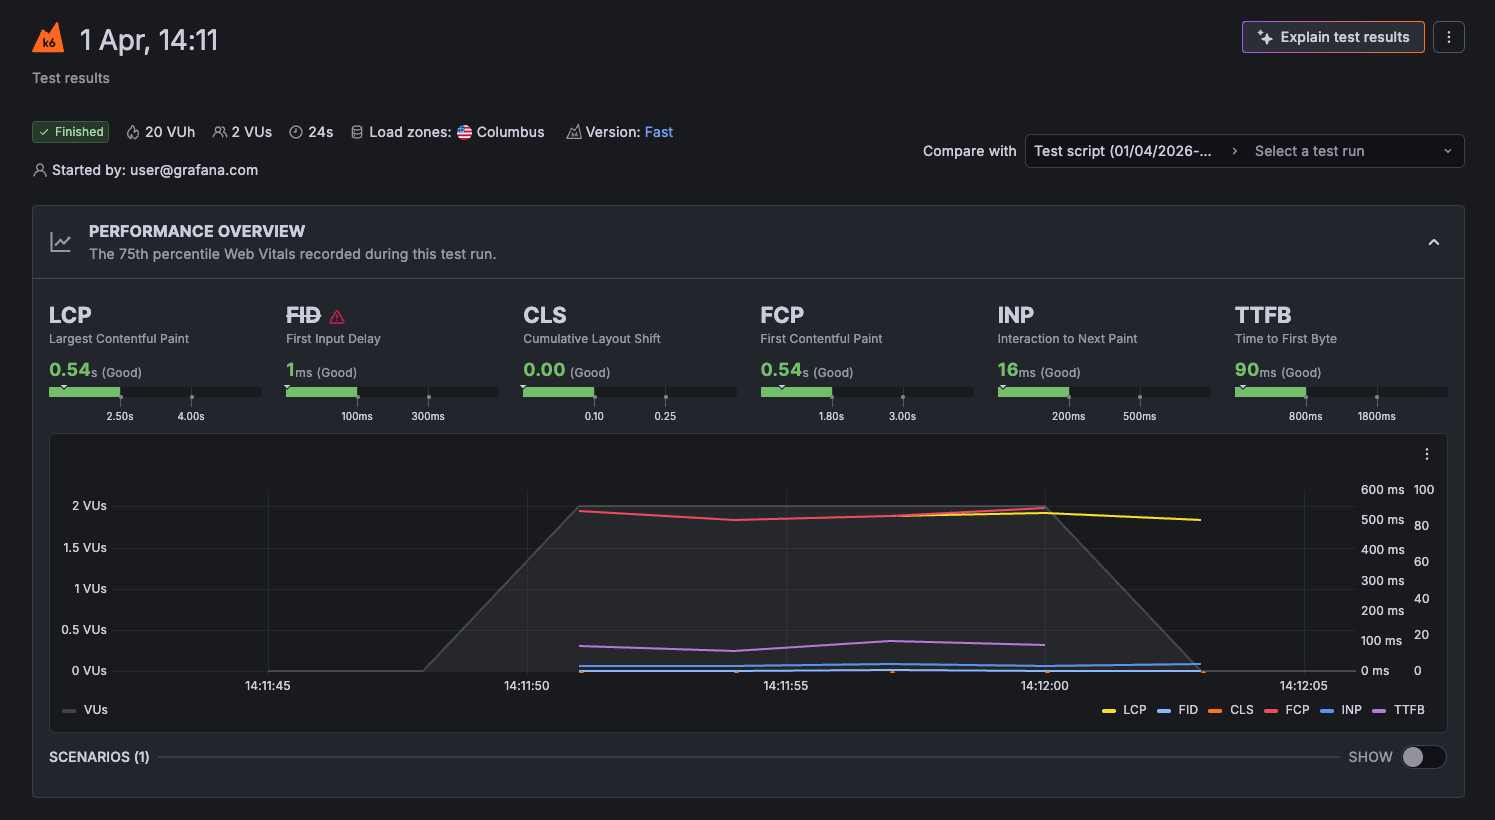This screenshot has height=820, width=1495.
Task: Click the Cumulative Layout Shift subtitle
Action: tap(592, 339)
